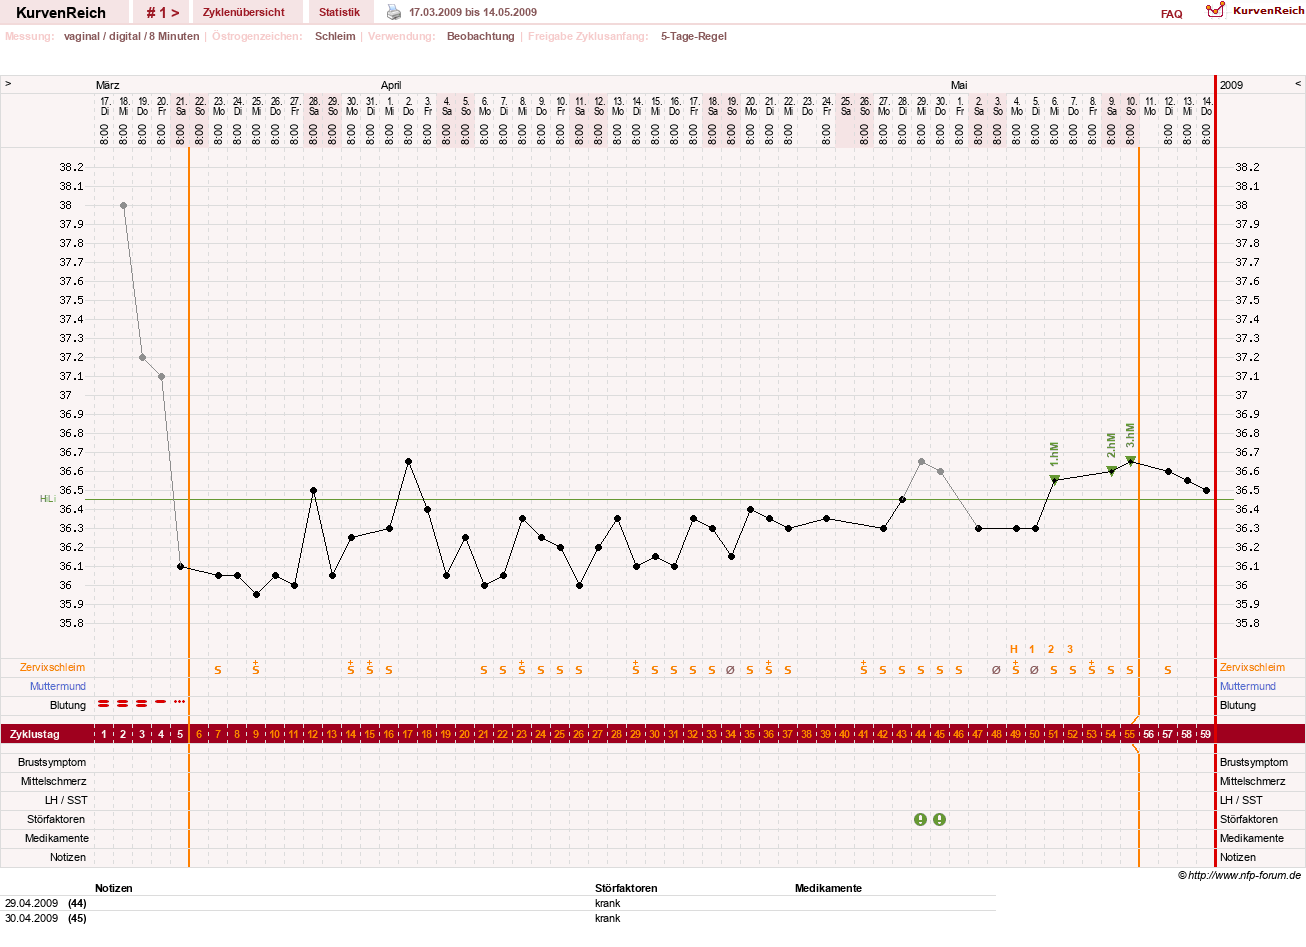
Task: Click the Ø mucus symbol on day 48
Action: click(996, 670)
